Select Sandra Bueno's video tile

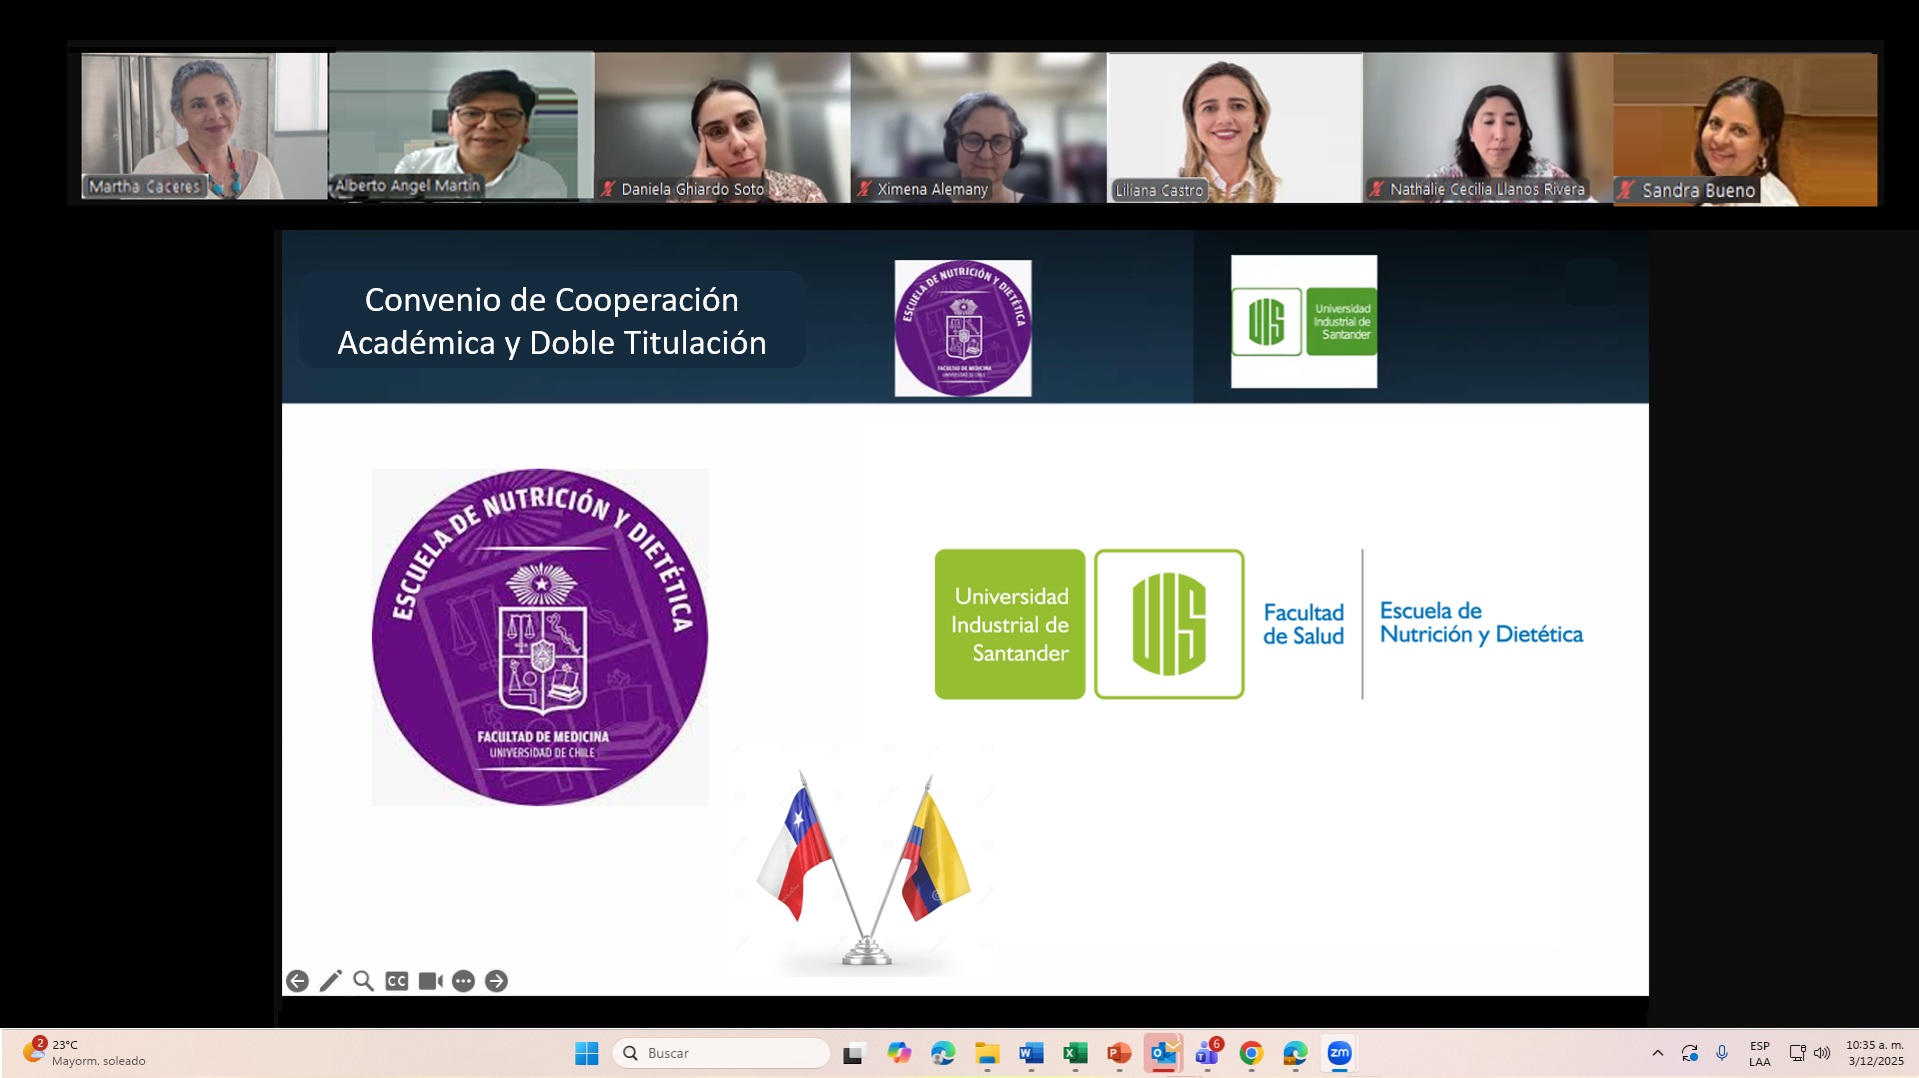pyautogui.click(x=1745, y=130)
